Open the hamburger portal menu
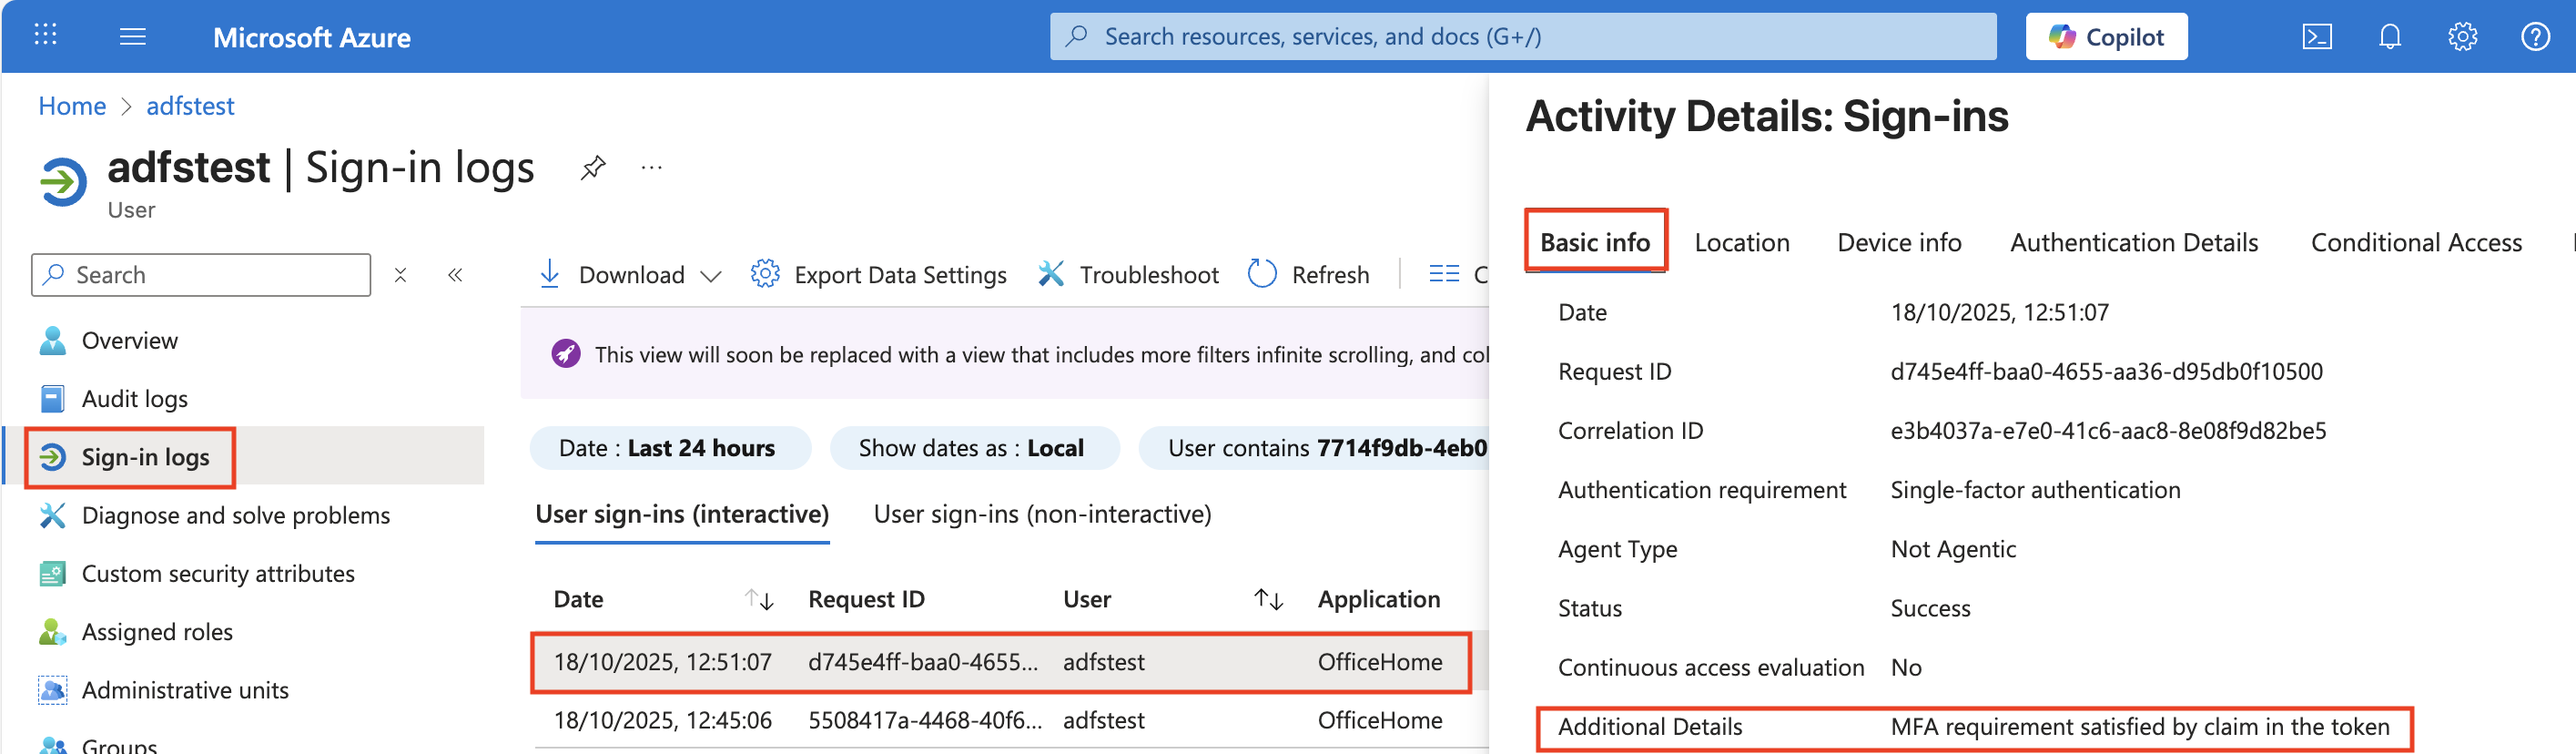 click(132, 37)
